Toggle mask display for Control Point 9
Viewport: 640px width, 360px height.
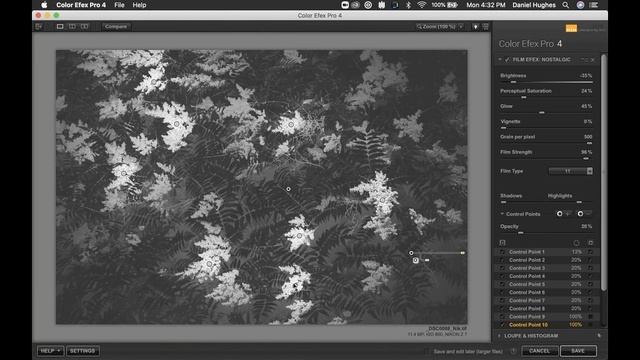coord(590,317)
